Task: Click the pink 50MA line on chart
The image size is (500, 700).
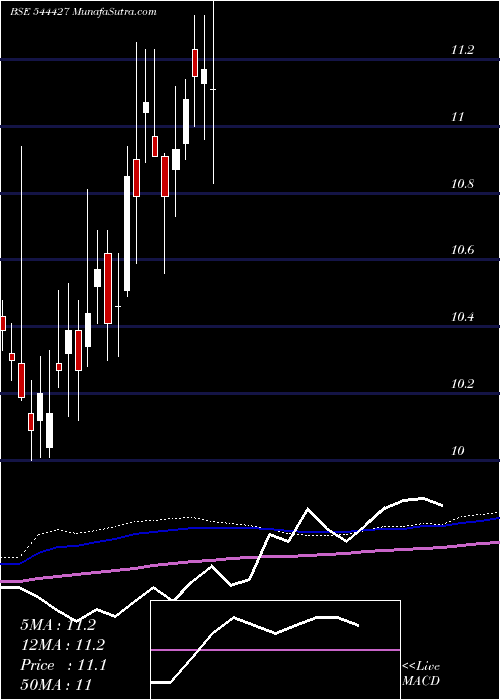Action: coord(250,558)
